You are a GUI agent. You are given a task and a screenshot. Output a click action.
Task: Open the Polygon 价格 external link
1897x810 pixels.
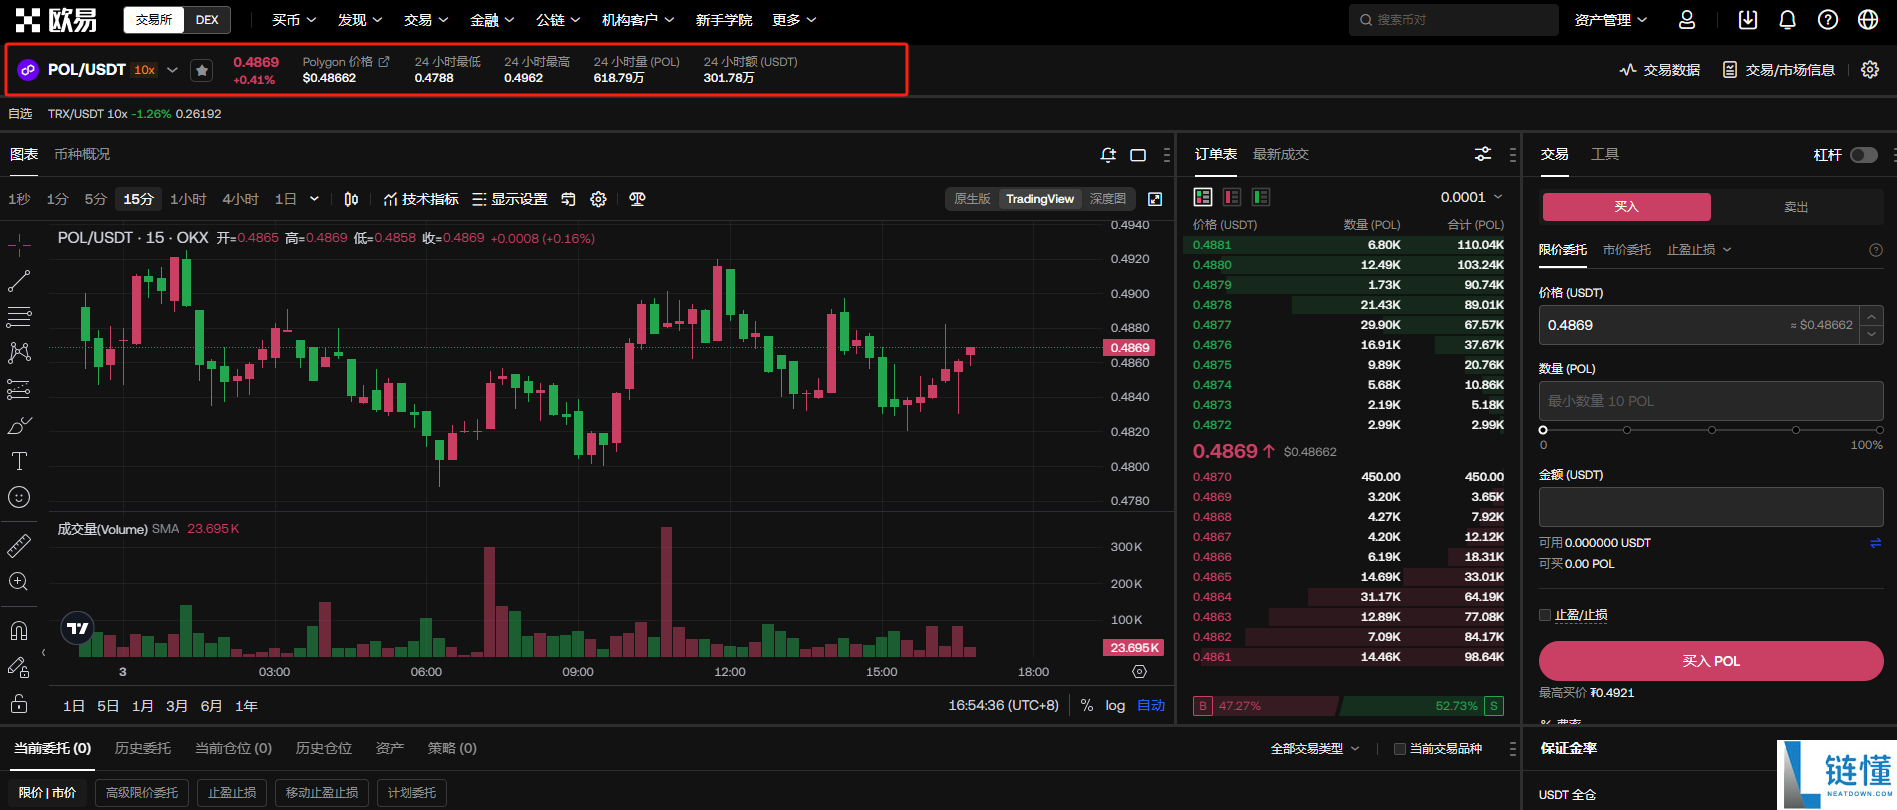[x=346, y=62]
